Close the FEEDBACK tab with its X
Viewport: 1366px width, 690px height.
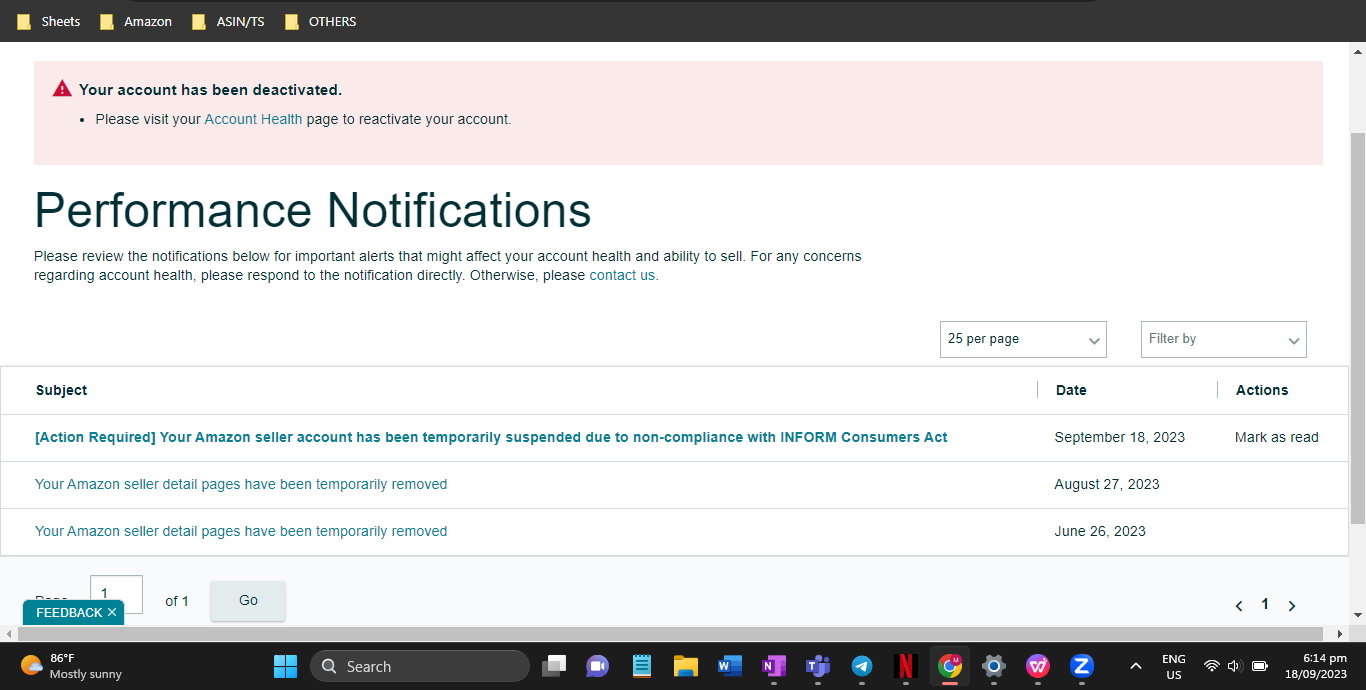click(x=112, y=612)
